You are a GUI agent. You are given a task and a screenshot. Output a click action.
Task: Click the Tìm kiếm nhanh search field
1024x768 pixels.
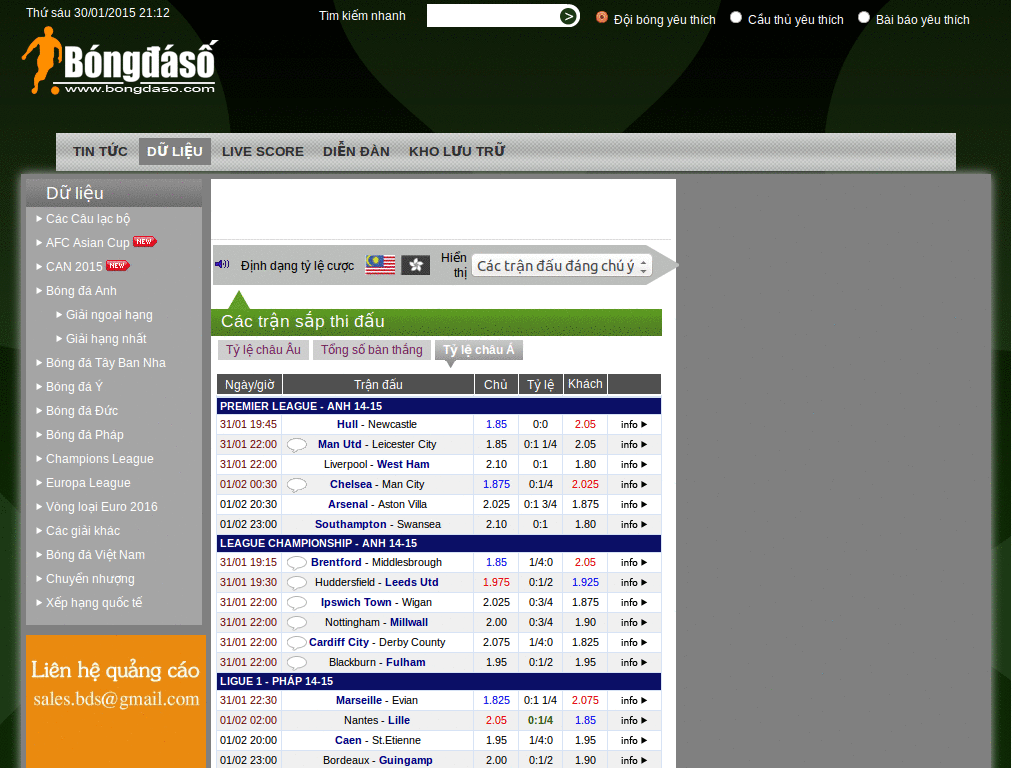493,16
